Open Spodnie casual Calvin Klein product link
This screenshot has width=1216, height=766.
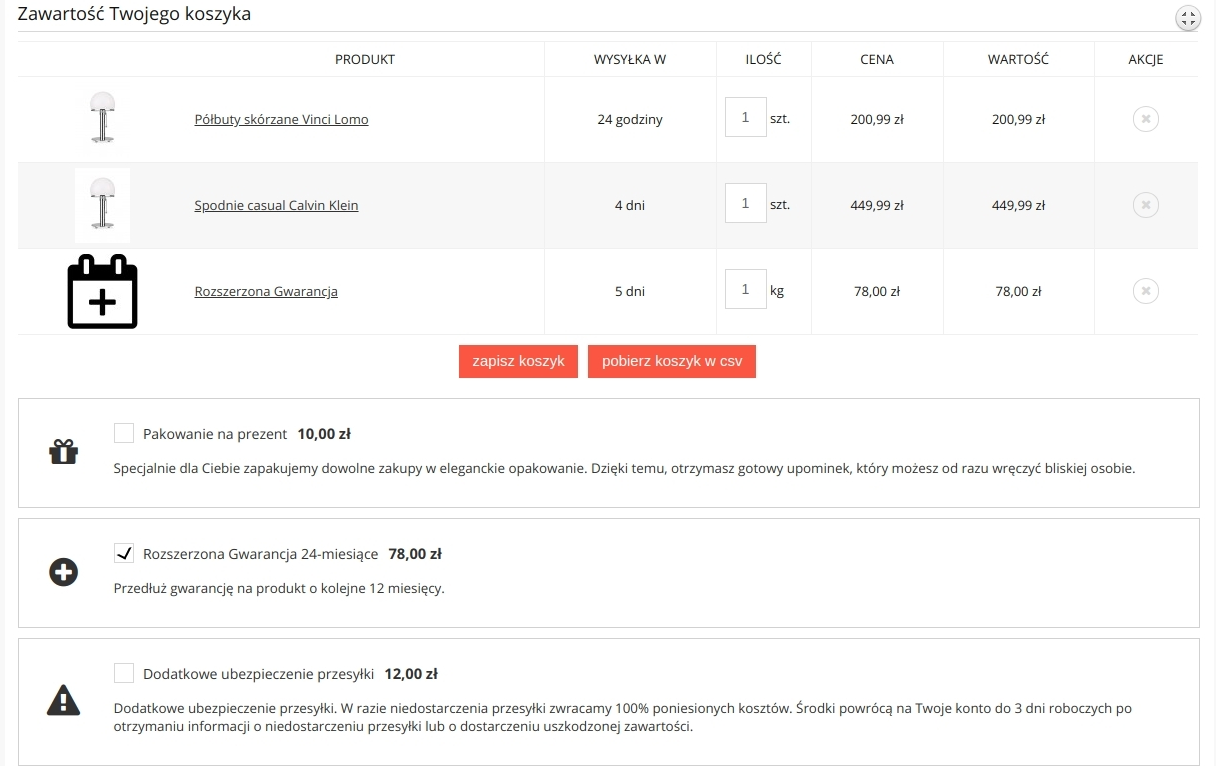point(276,205)
